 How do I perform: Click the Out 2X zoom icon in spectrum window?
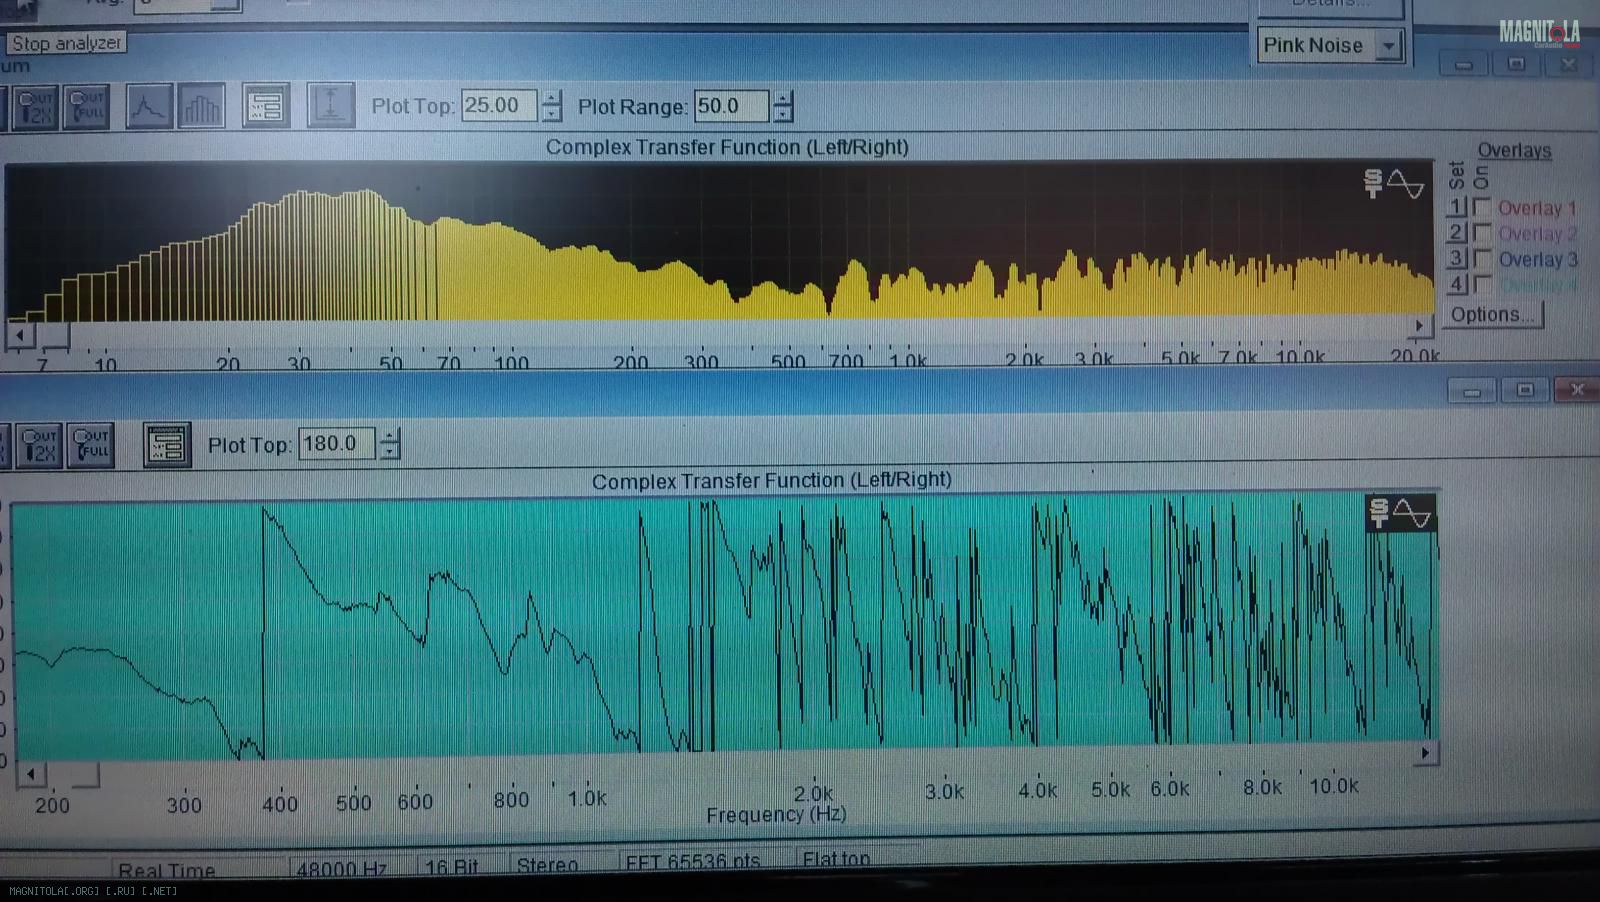coord(35,106)
